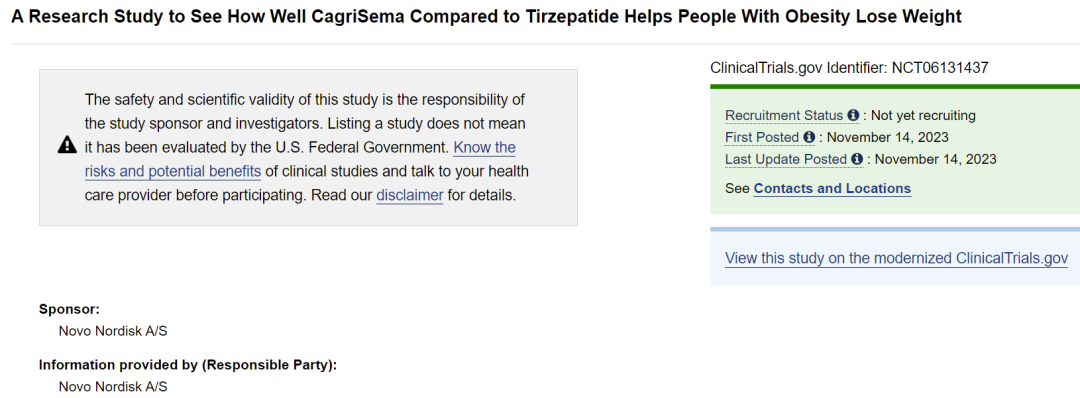Click the warning triangle icon in the disclaimer box

(x=67, y=145)
